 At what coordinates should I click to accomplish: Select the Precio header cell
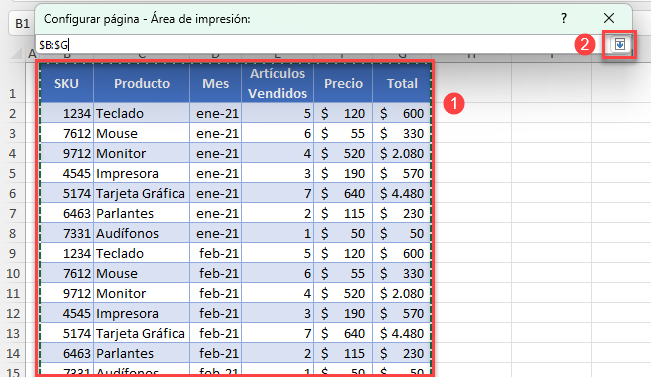[x=343, y=83]
